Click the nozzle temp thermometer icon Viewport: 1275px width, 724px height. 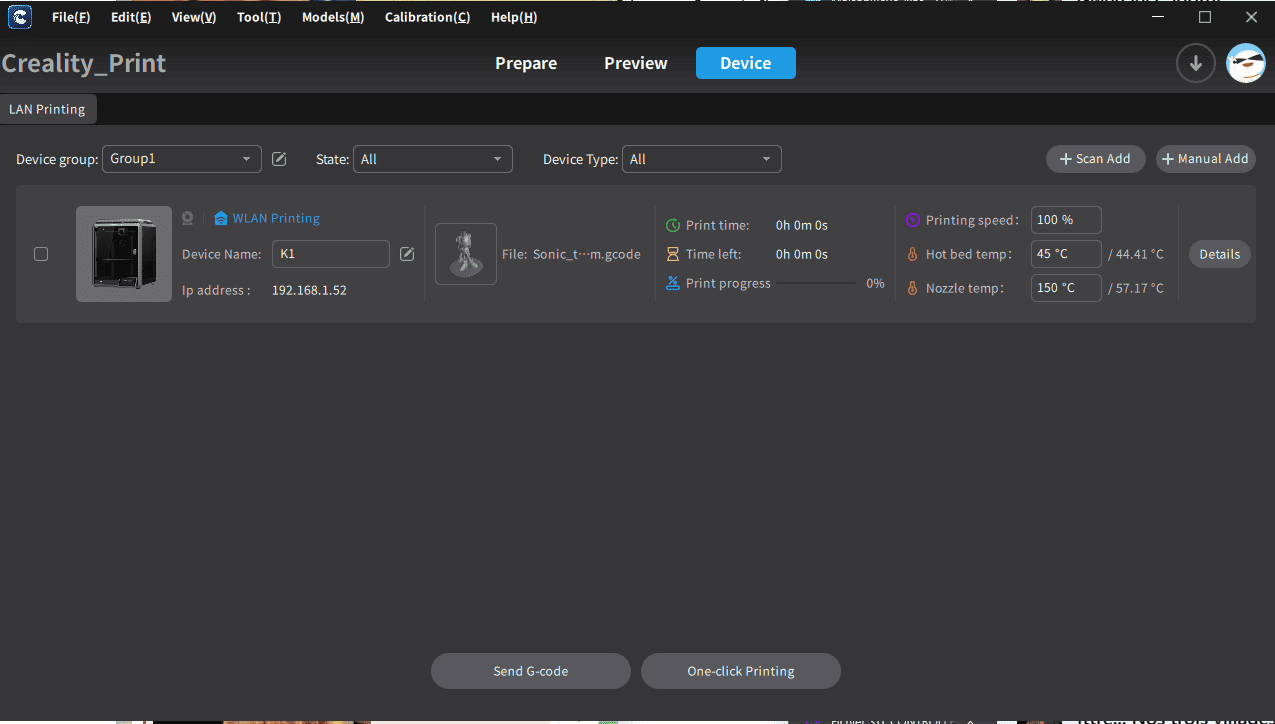[x=912, y=288]
